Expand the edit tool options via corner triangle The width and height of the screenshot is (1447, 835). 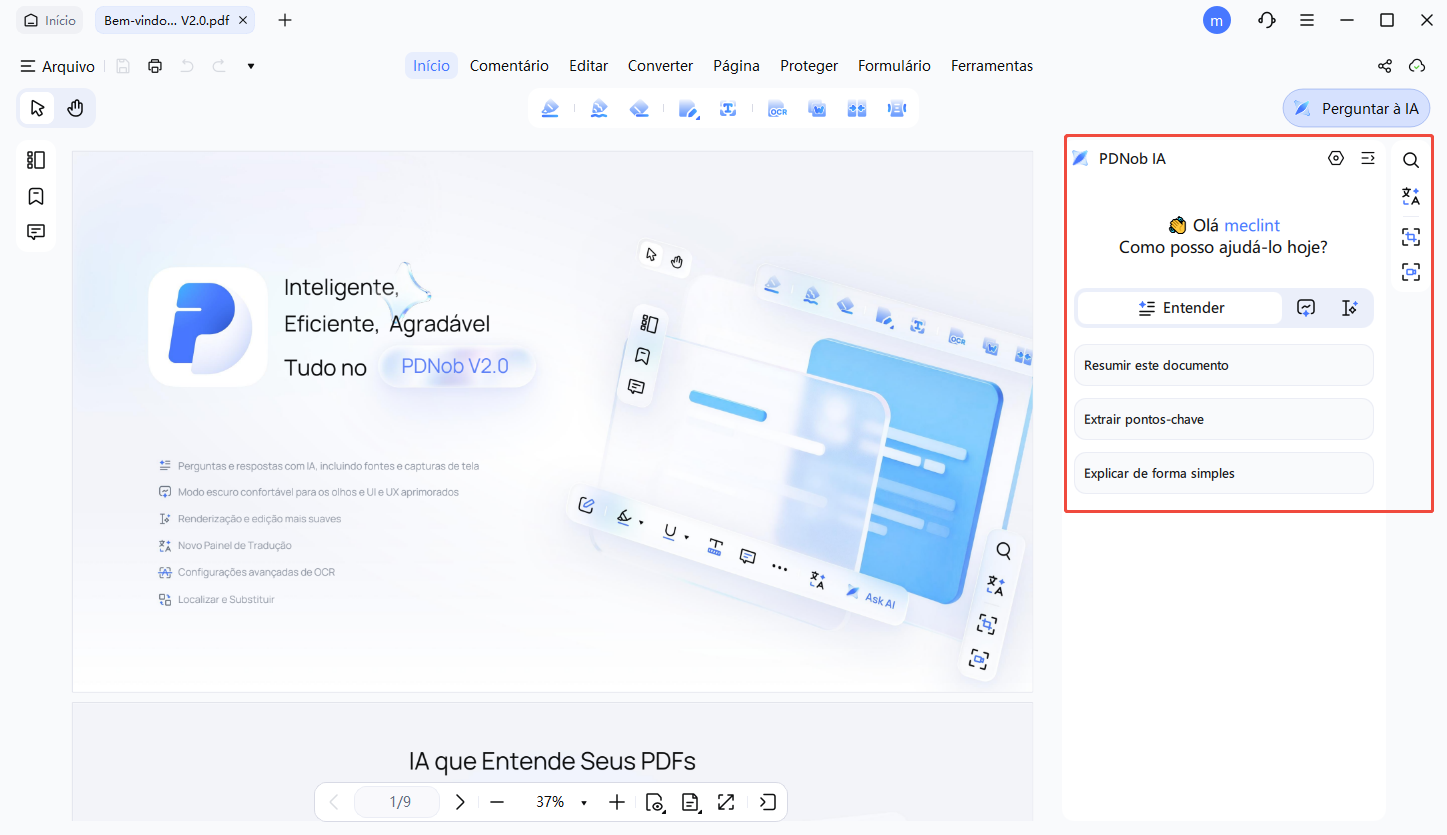click(x=697, y=116)
